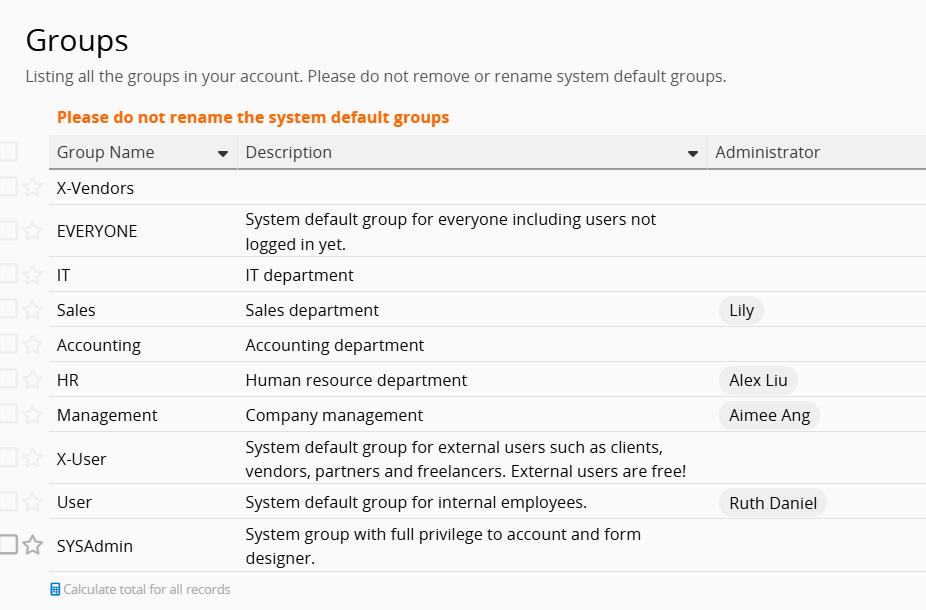The width and height of the screenshot is (926, 610).
Task: Tick the SYSAdmin row checkbox
Action: pos(8,545)
